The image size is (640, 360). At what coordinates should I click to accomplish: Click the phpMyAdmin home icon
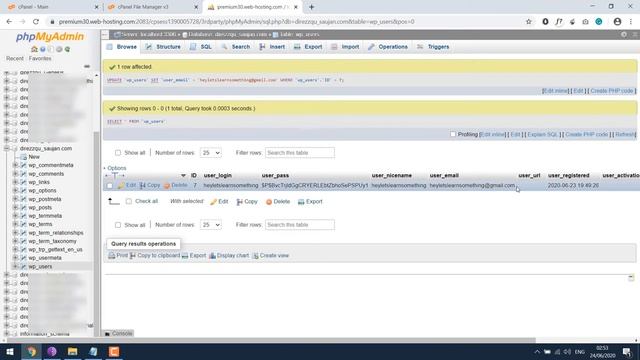click(34, 49)
